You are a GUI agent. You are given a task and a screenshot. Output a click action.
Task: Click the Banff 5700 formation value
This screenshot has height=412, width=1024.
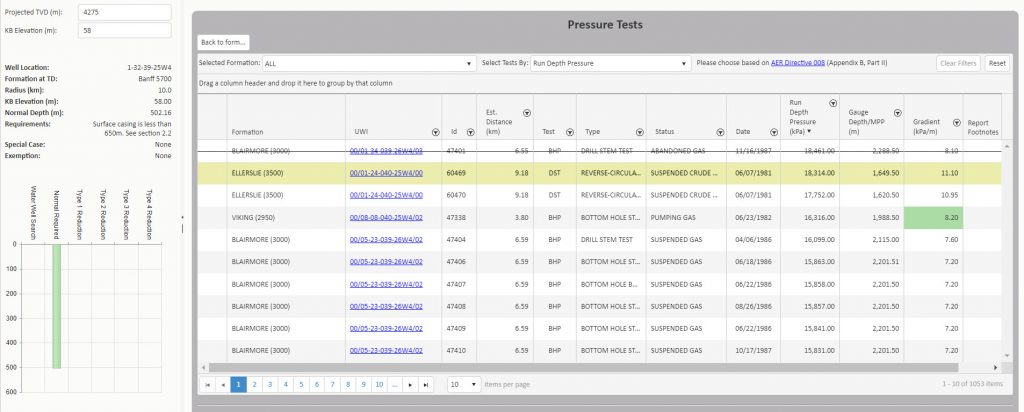[x=155, y=78]
